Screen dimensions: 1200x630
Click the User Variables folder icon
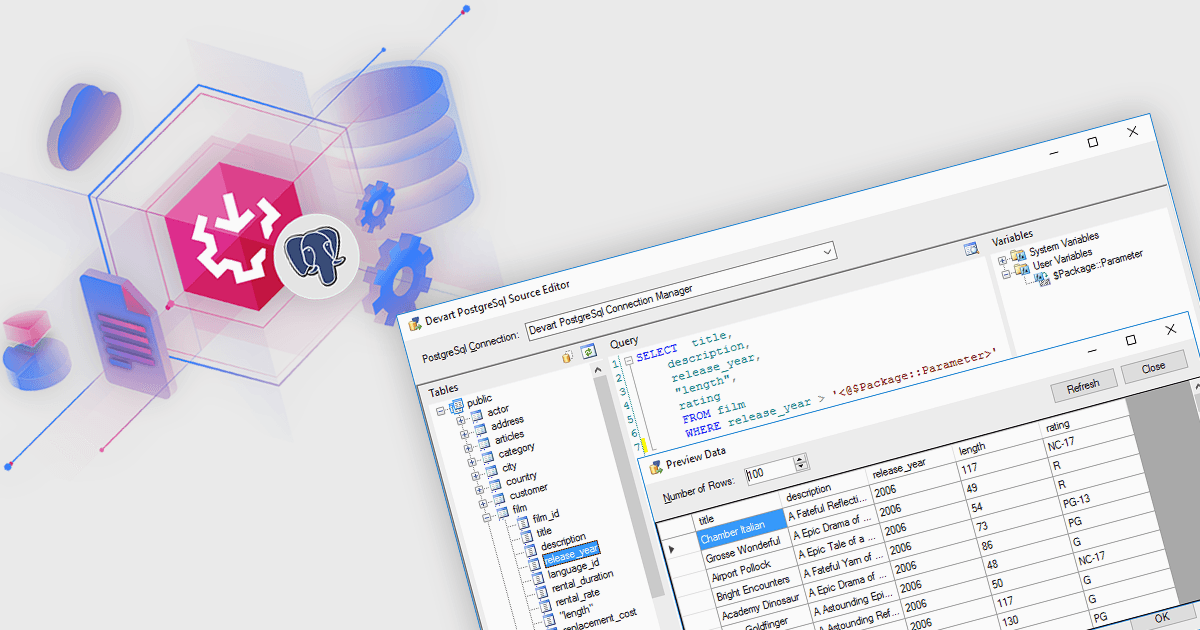click(x=1022, y=268)
